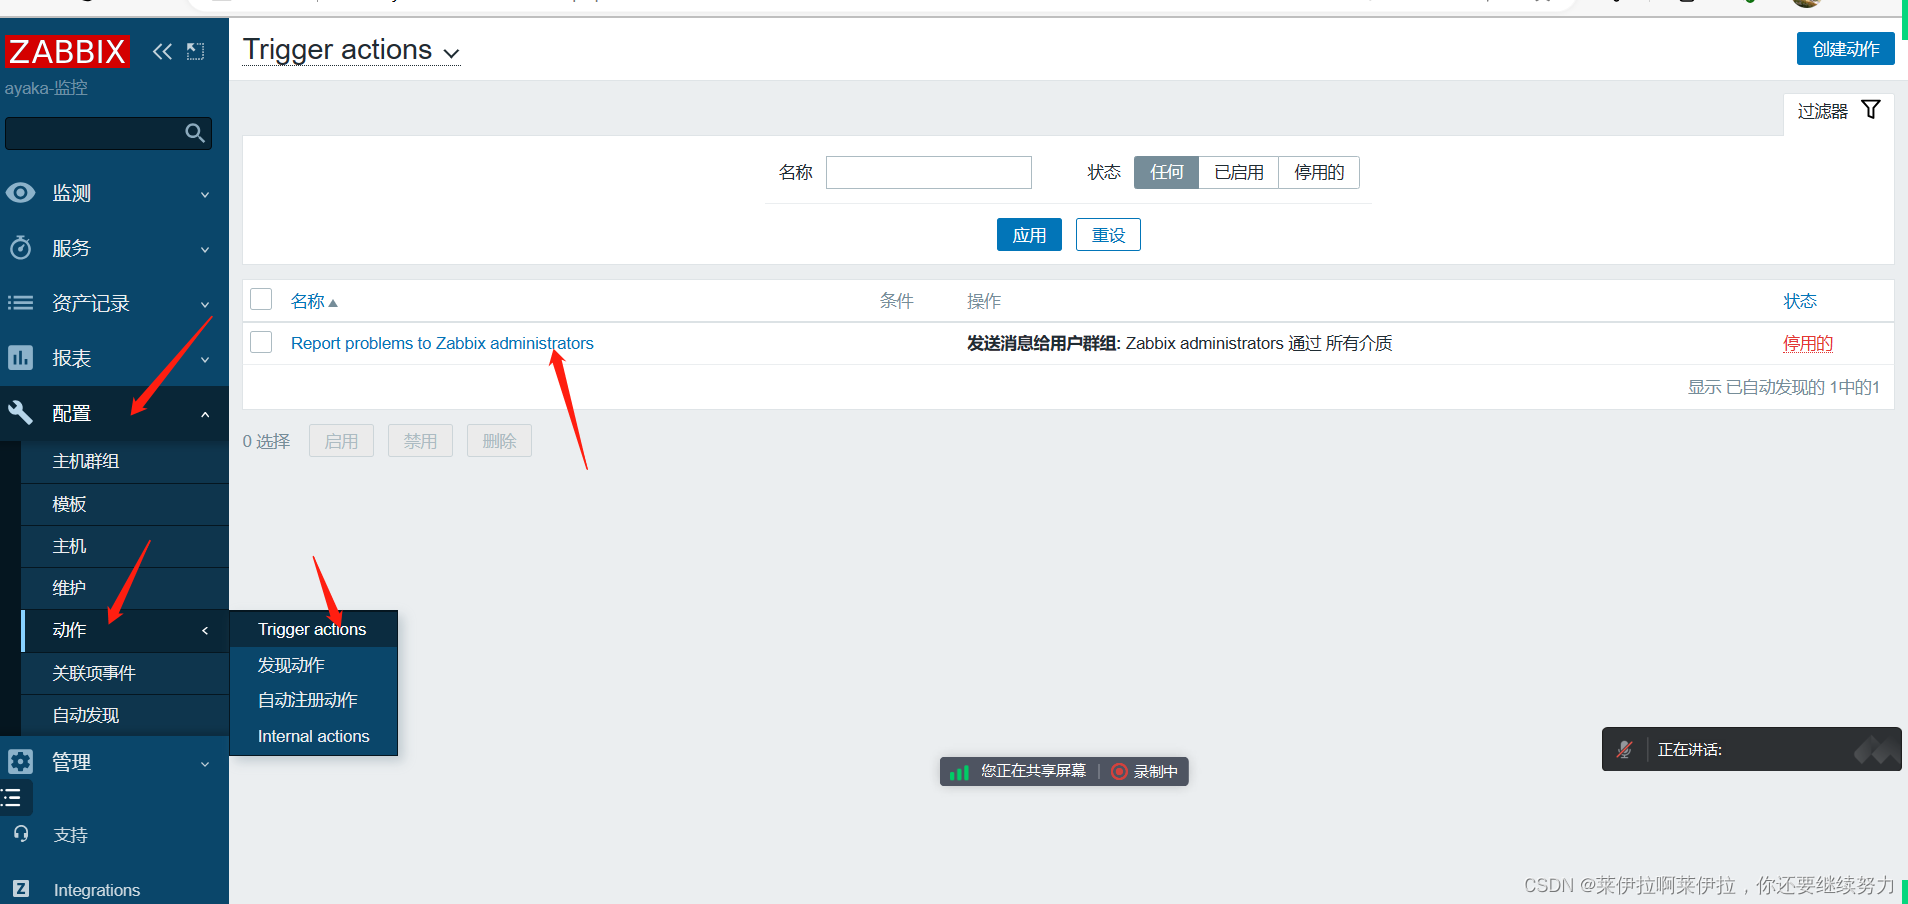Expand the 资产记录 menu chevron
This screenshot has width=1908, height=904.
(205, 304)
